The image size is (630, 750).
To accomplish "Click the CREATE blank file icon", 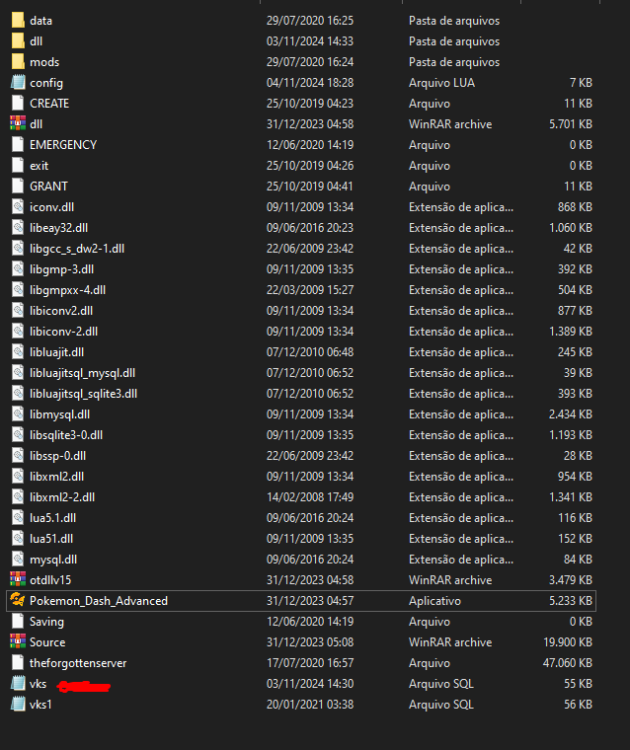I will click(x=18, y=103).
